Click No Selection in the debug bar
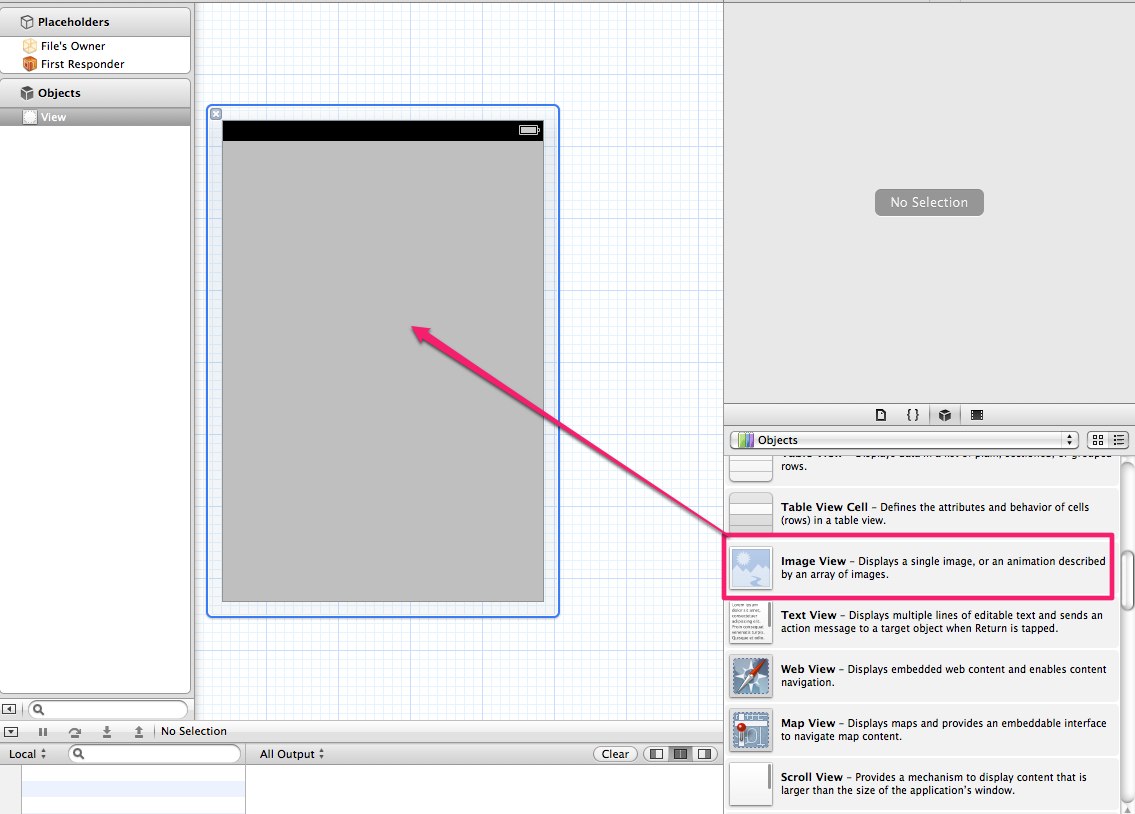Image resolution: width=1135 pixels, height=814 pixels. coord(194,732)
